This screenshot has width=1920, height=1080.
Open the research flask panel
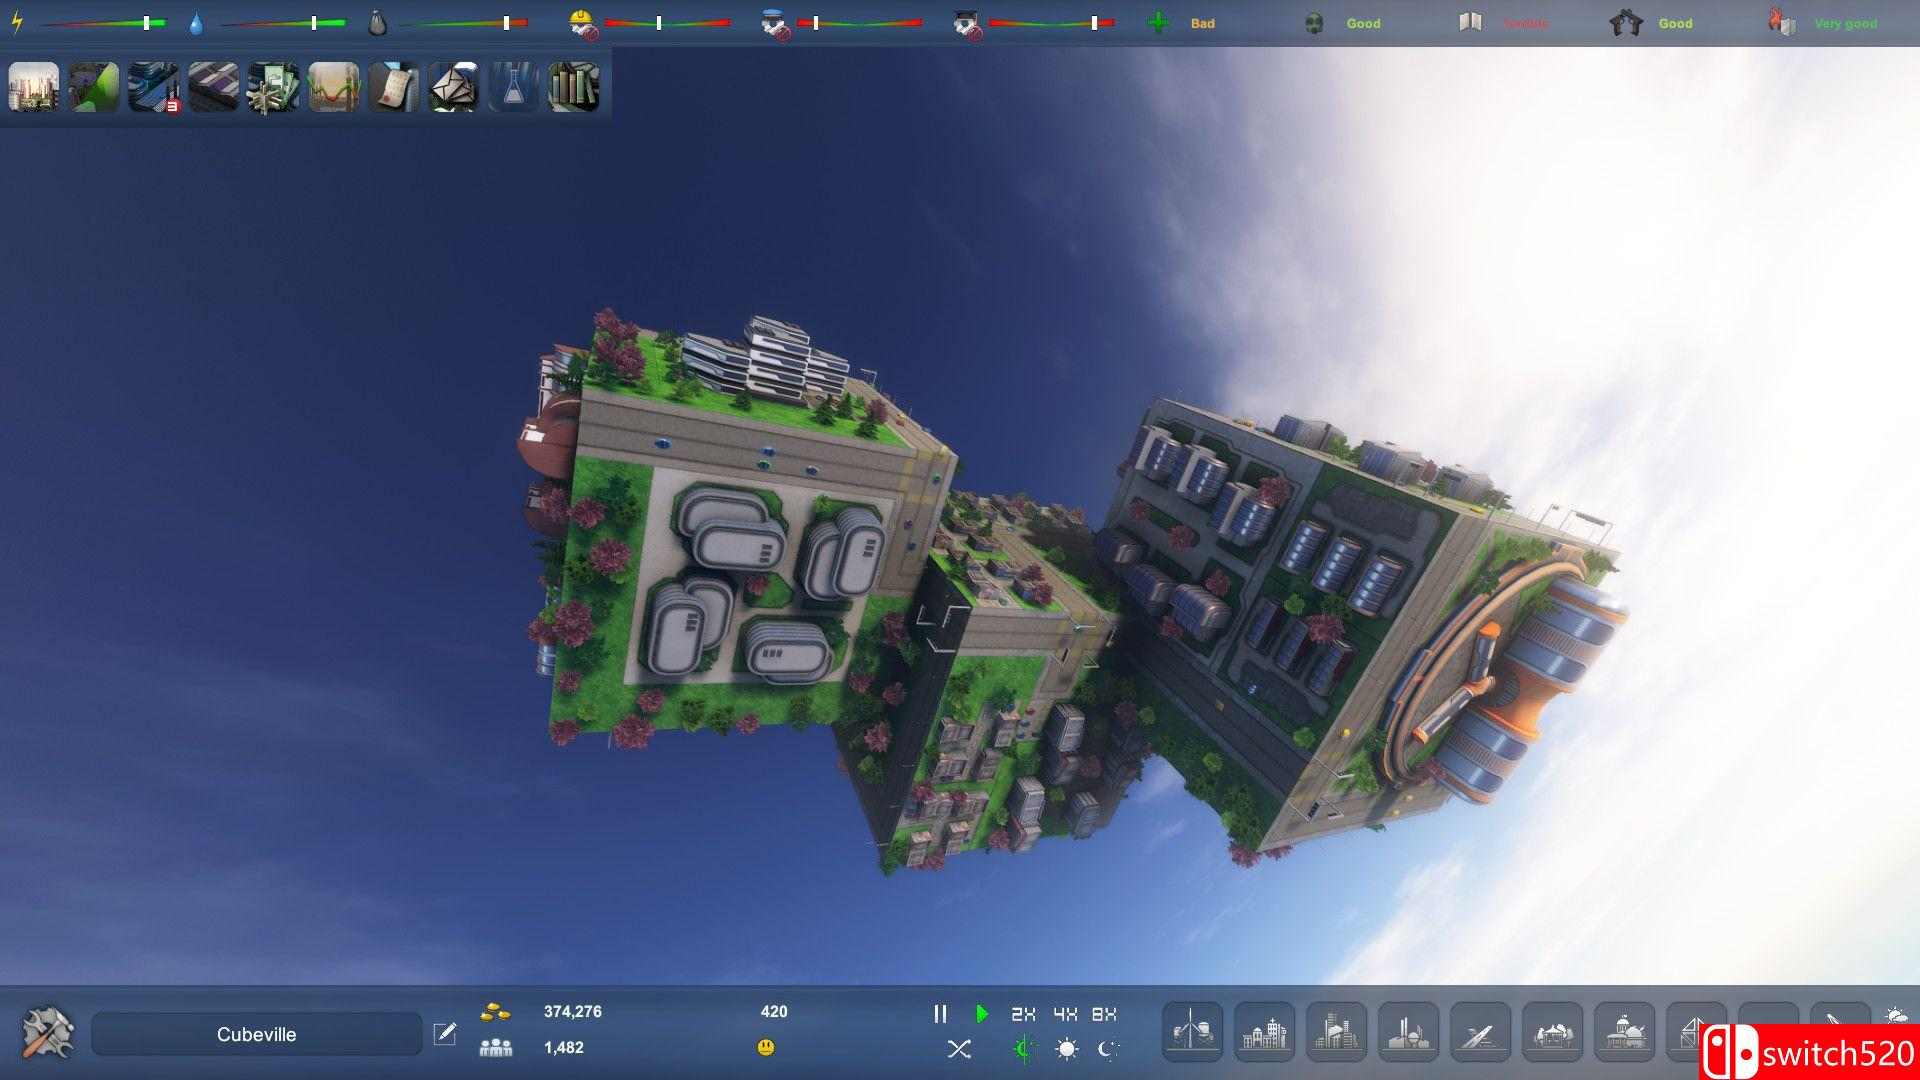pos(512,87)
